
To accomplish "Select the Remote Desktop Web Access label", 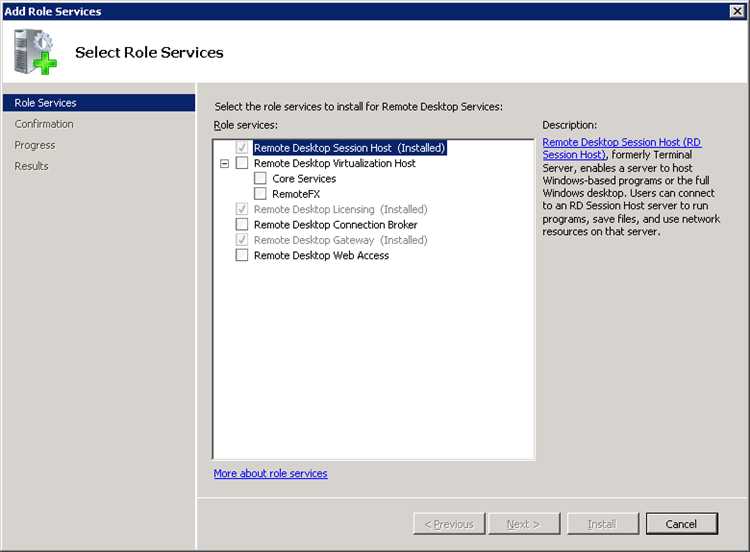I will pos(321,255).
